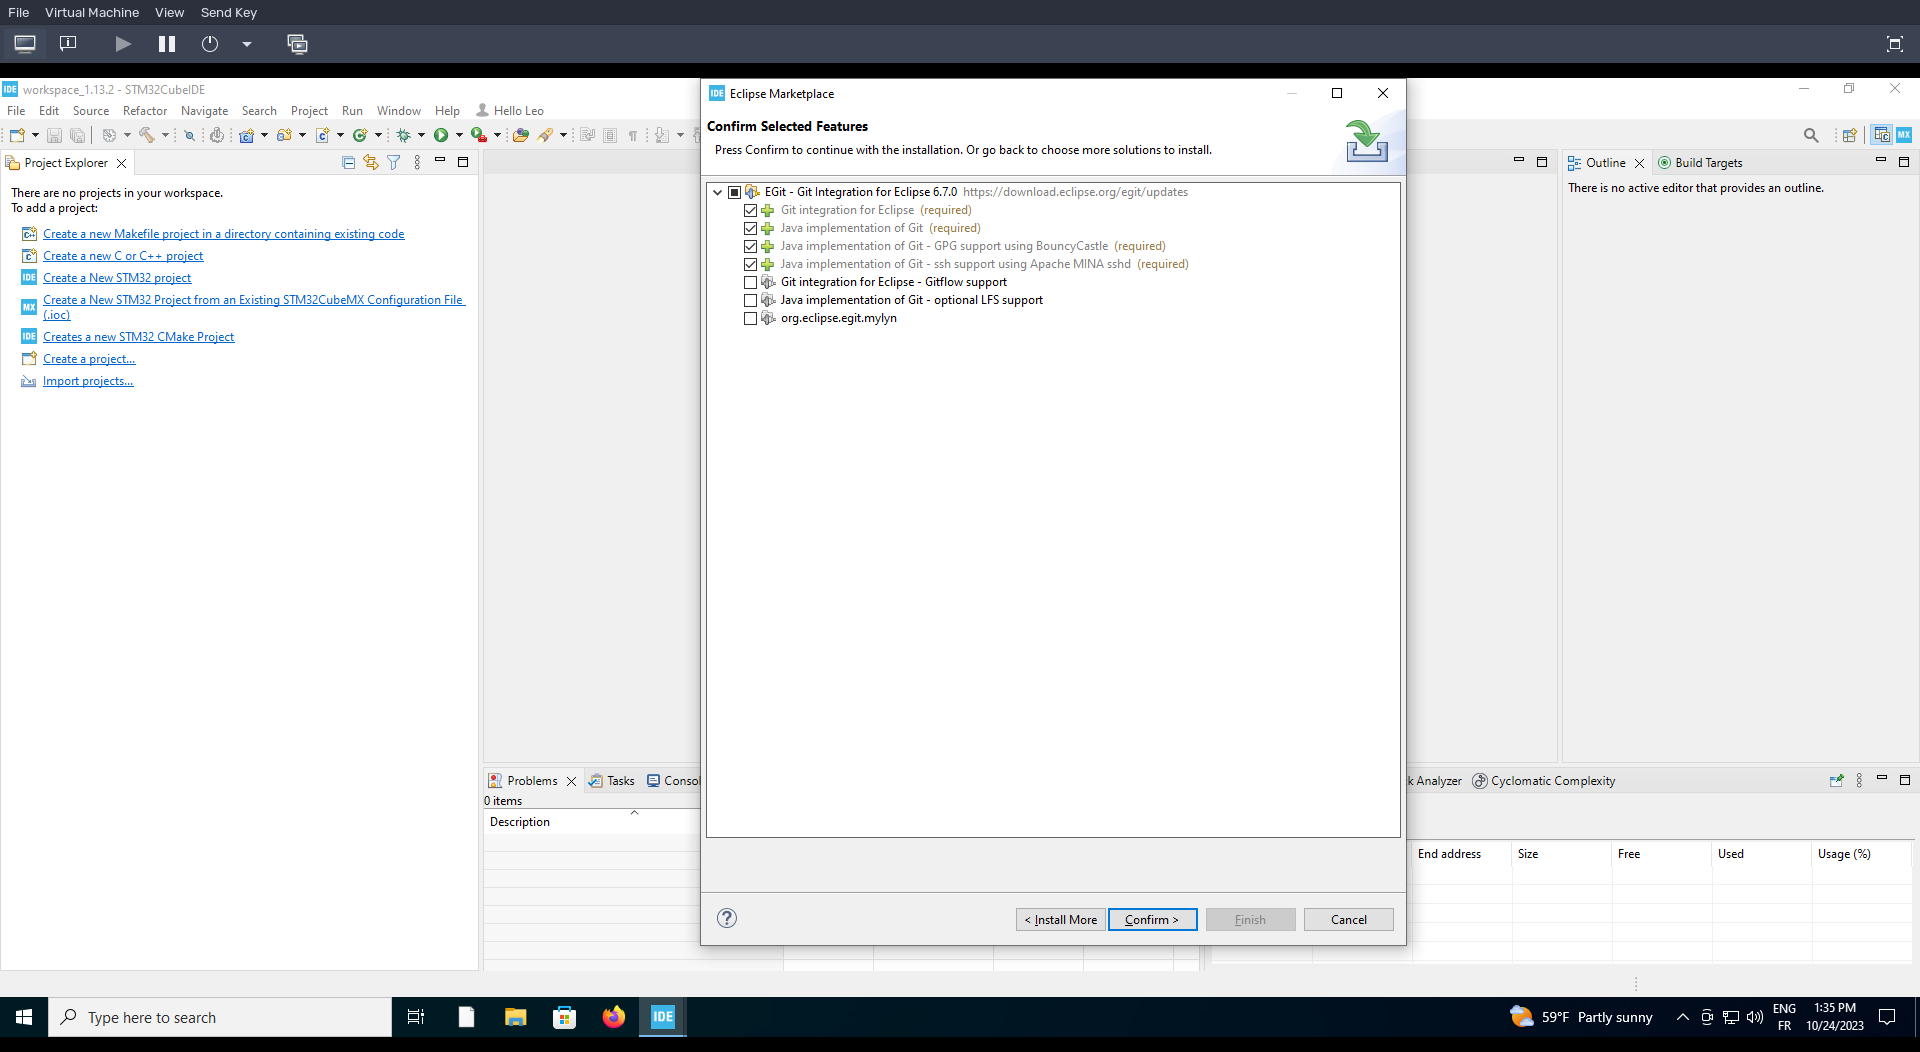Toggle the ssh support Apache MINA sshd checkbox
The width and height of the screenshot is (1920, 1052).
point(751,264)
